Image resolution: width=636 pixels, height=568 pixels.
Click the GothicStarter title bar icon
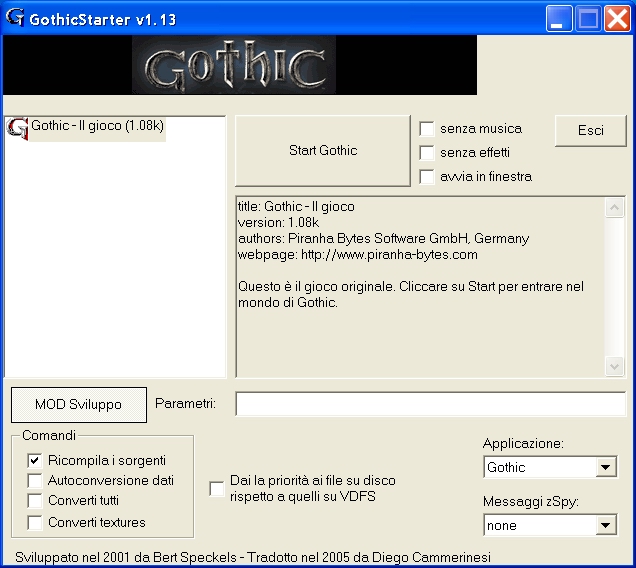(15, 17)
